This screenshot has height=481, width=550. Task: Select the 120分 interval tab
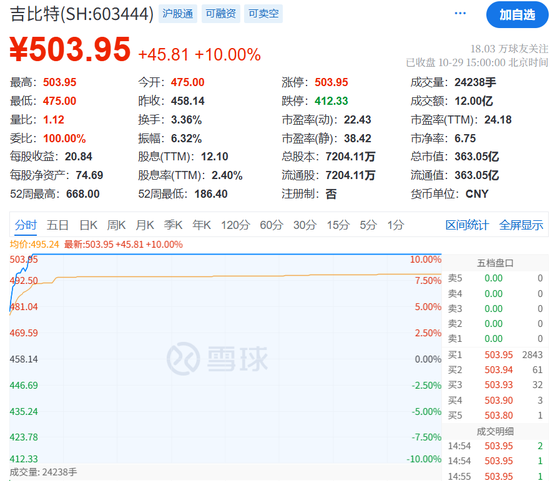(235, 225)
